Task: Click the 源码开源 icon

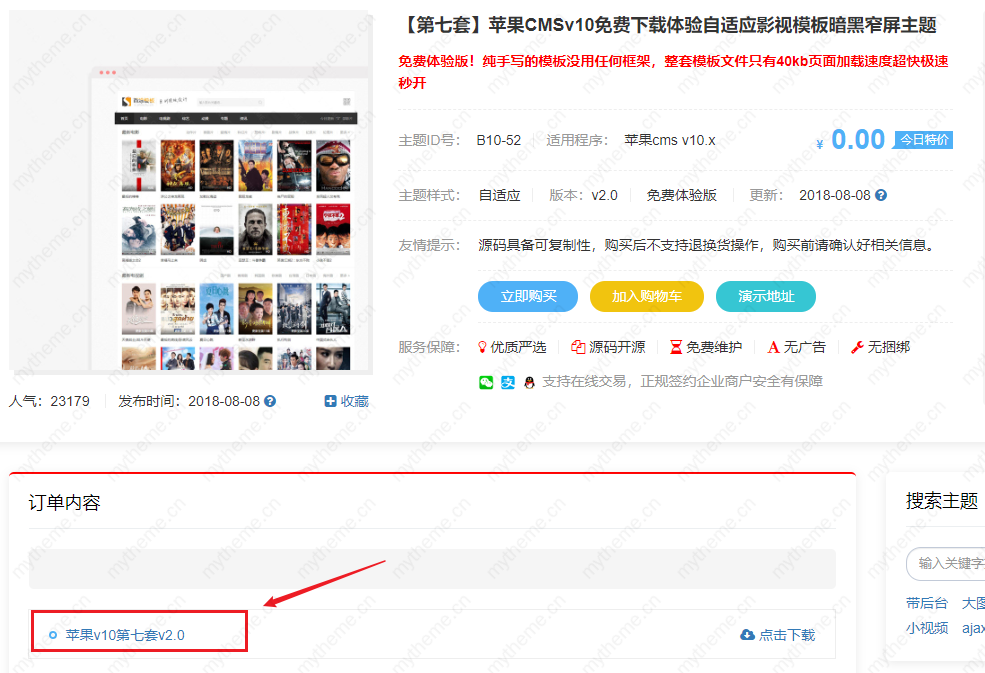Action: [x=578, y=347]
